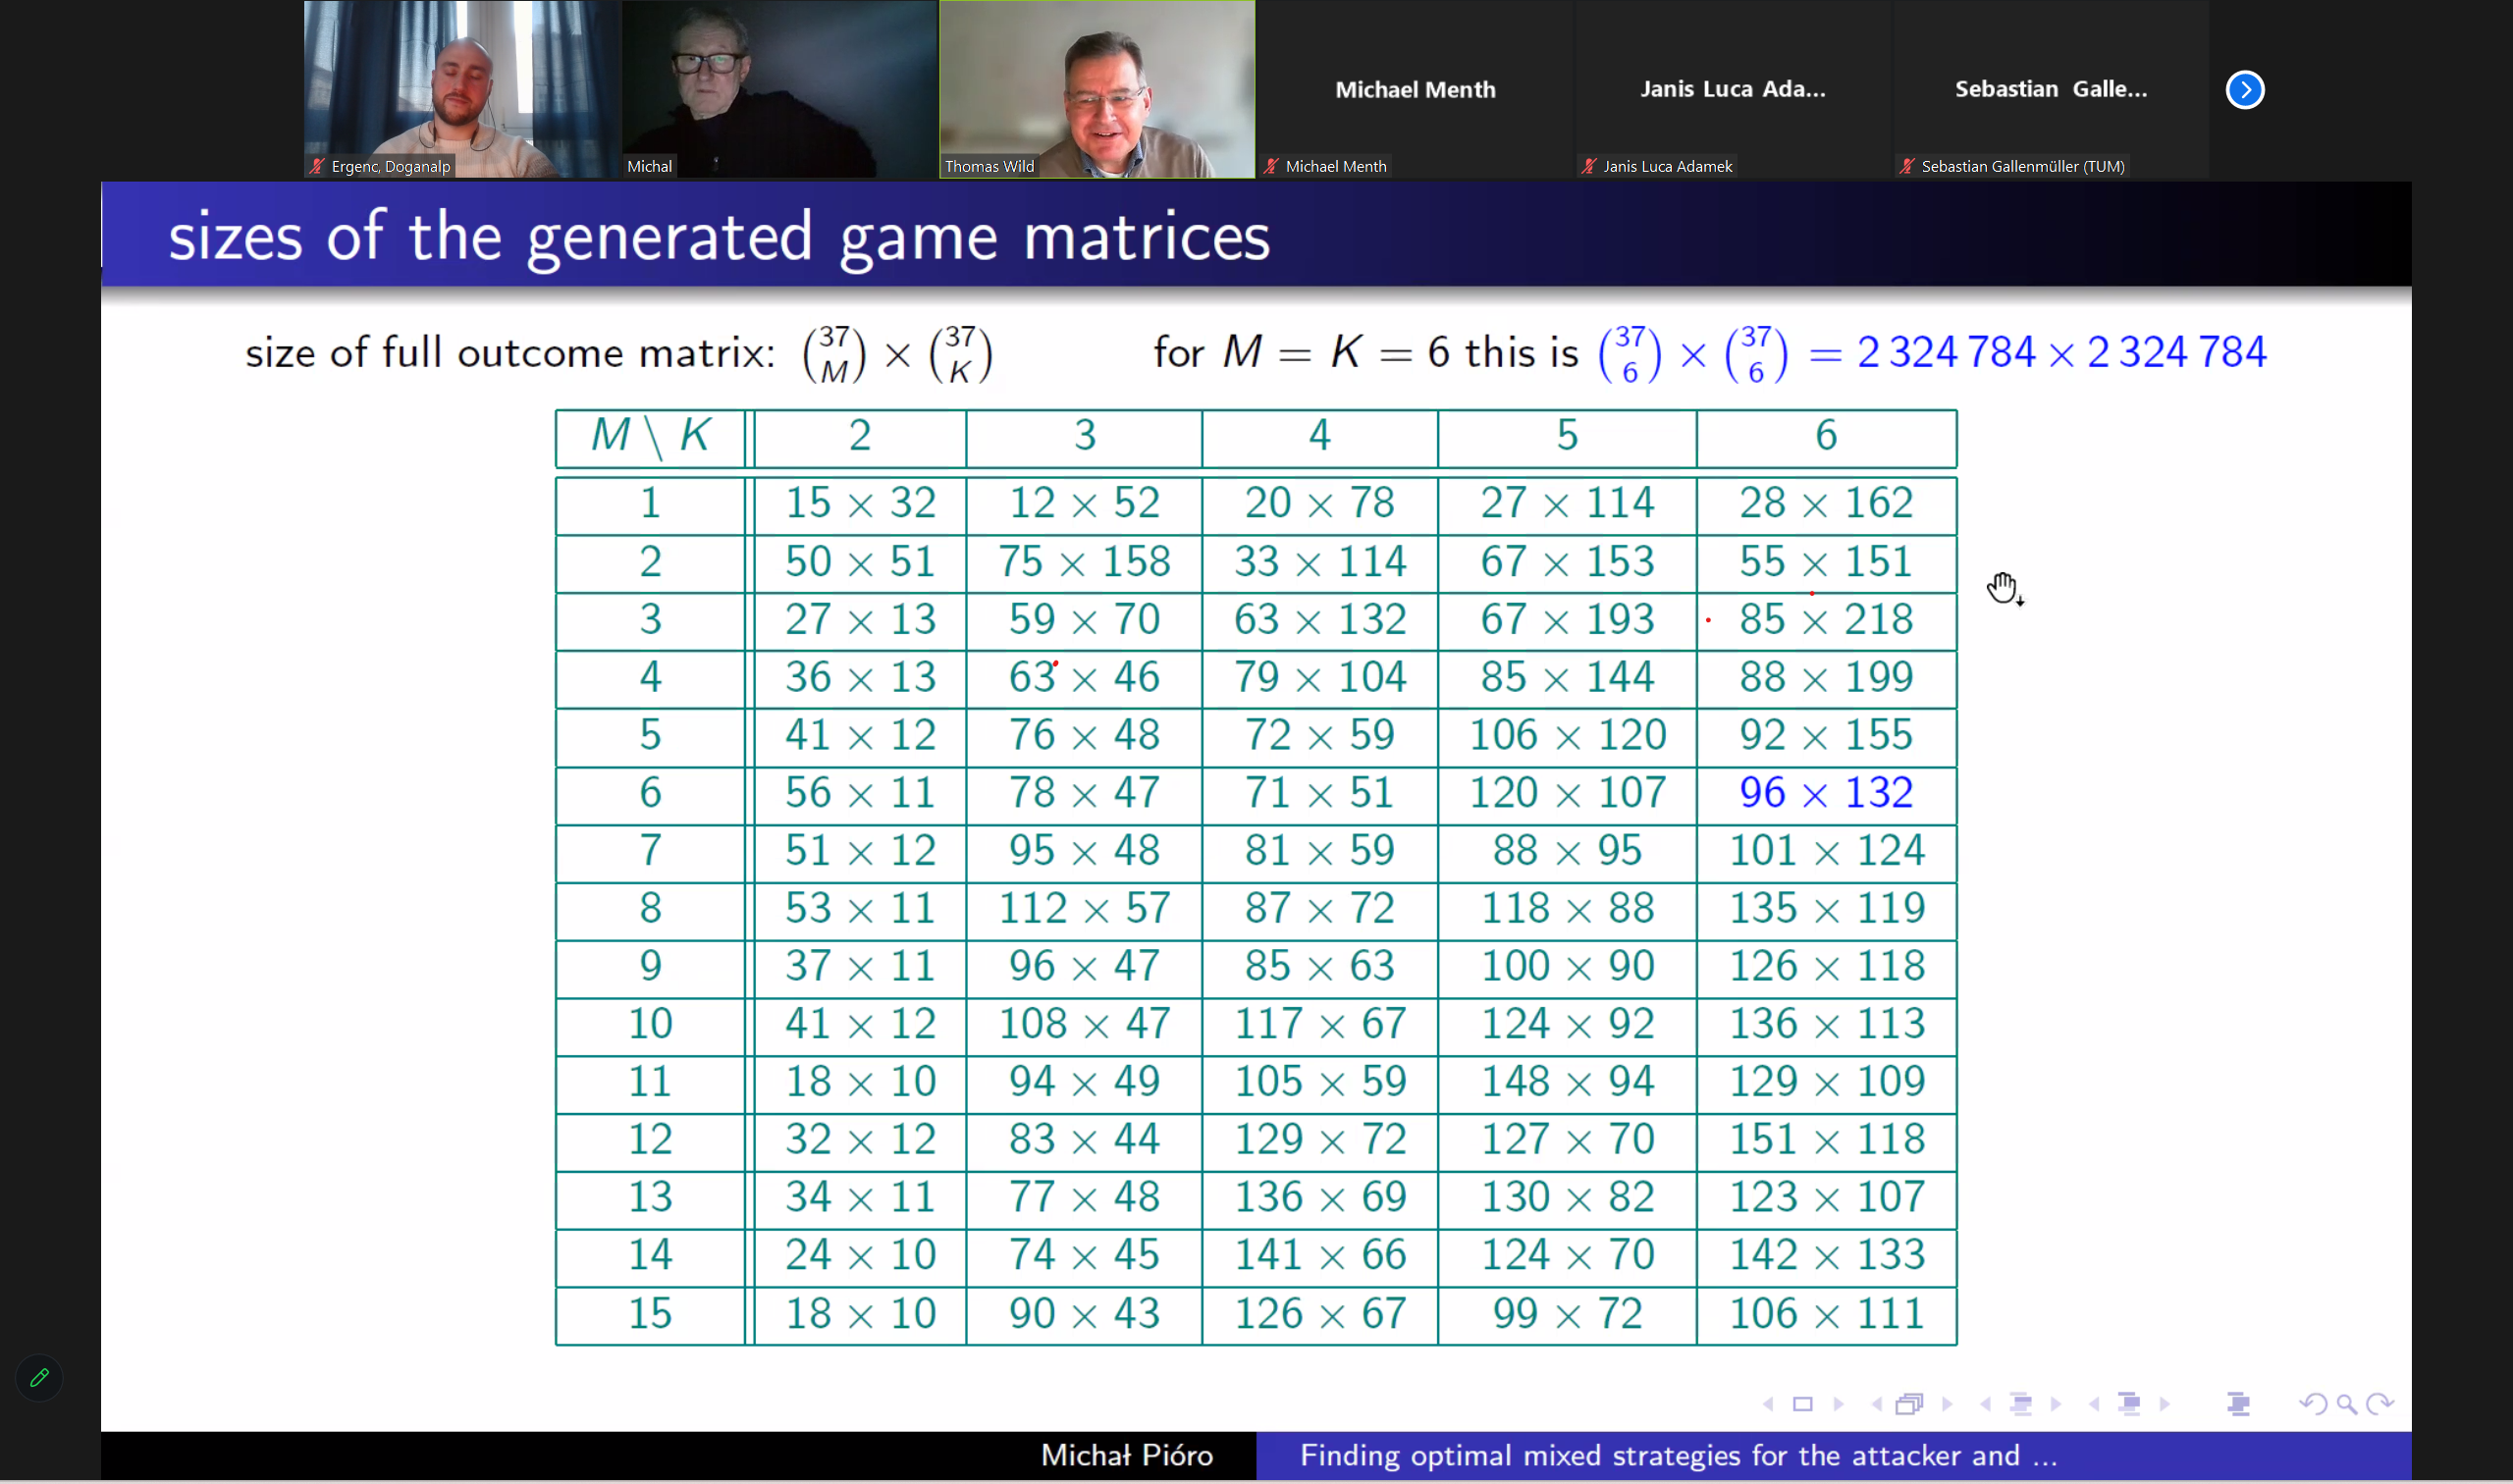Click the Beamer presentation outline icon
The width and height of the screenshot is (2513, 1484).
2238,1404
